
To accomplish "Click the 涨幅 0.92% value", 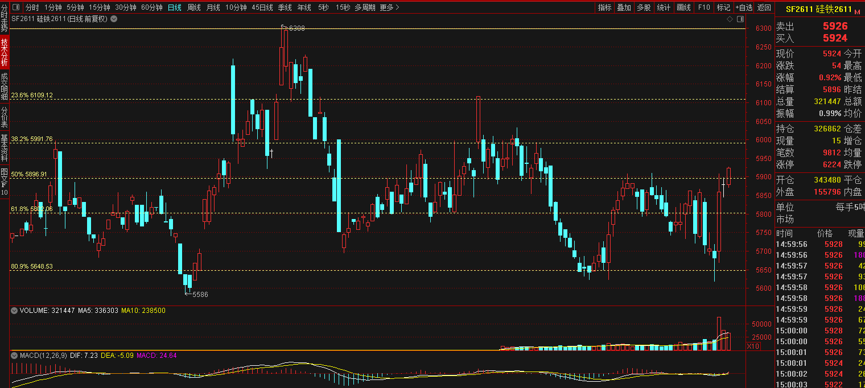I will tap(831, 77).
